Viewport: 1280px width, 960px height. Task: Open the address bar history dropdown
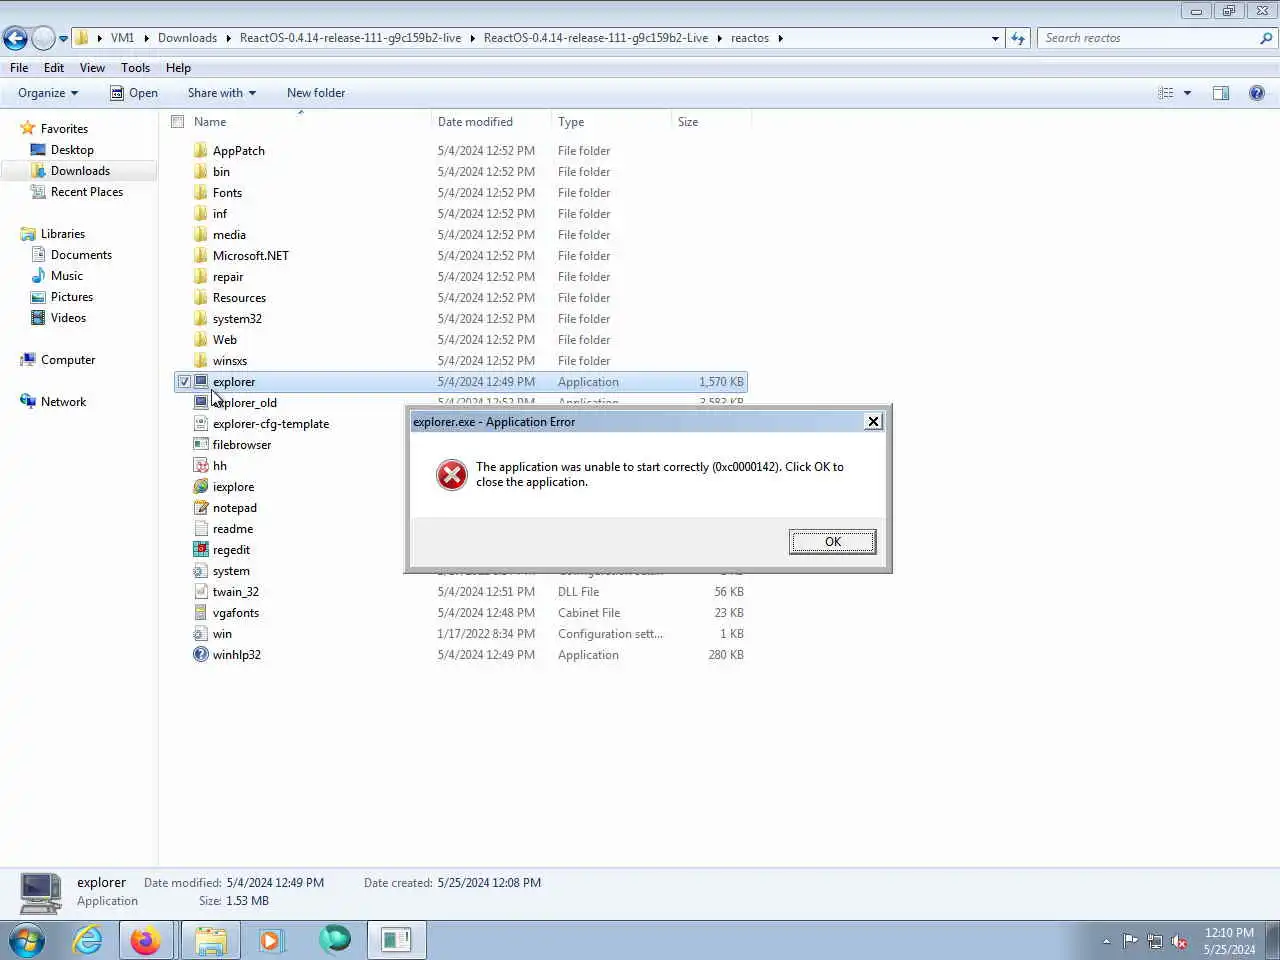pos(995,39)
